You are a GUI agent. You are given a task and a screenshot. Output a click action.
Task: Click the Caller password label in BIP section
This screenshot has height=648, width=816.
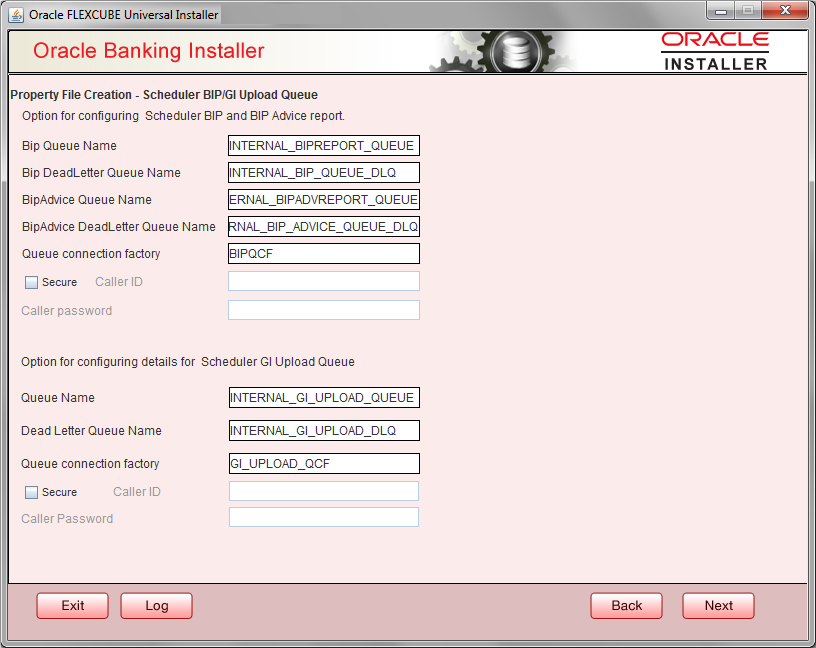pyautogui.click(x=67, y=311)
